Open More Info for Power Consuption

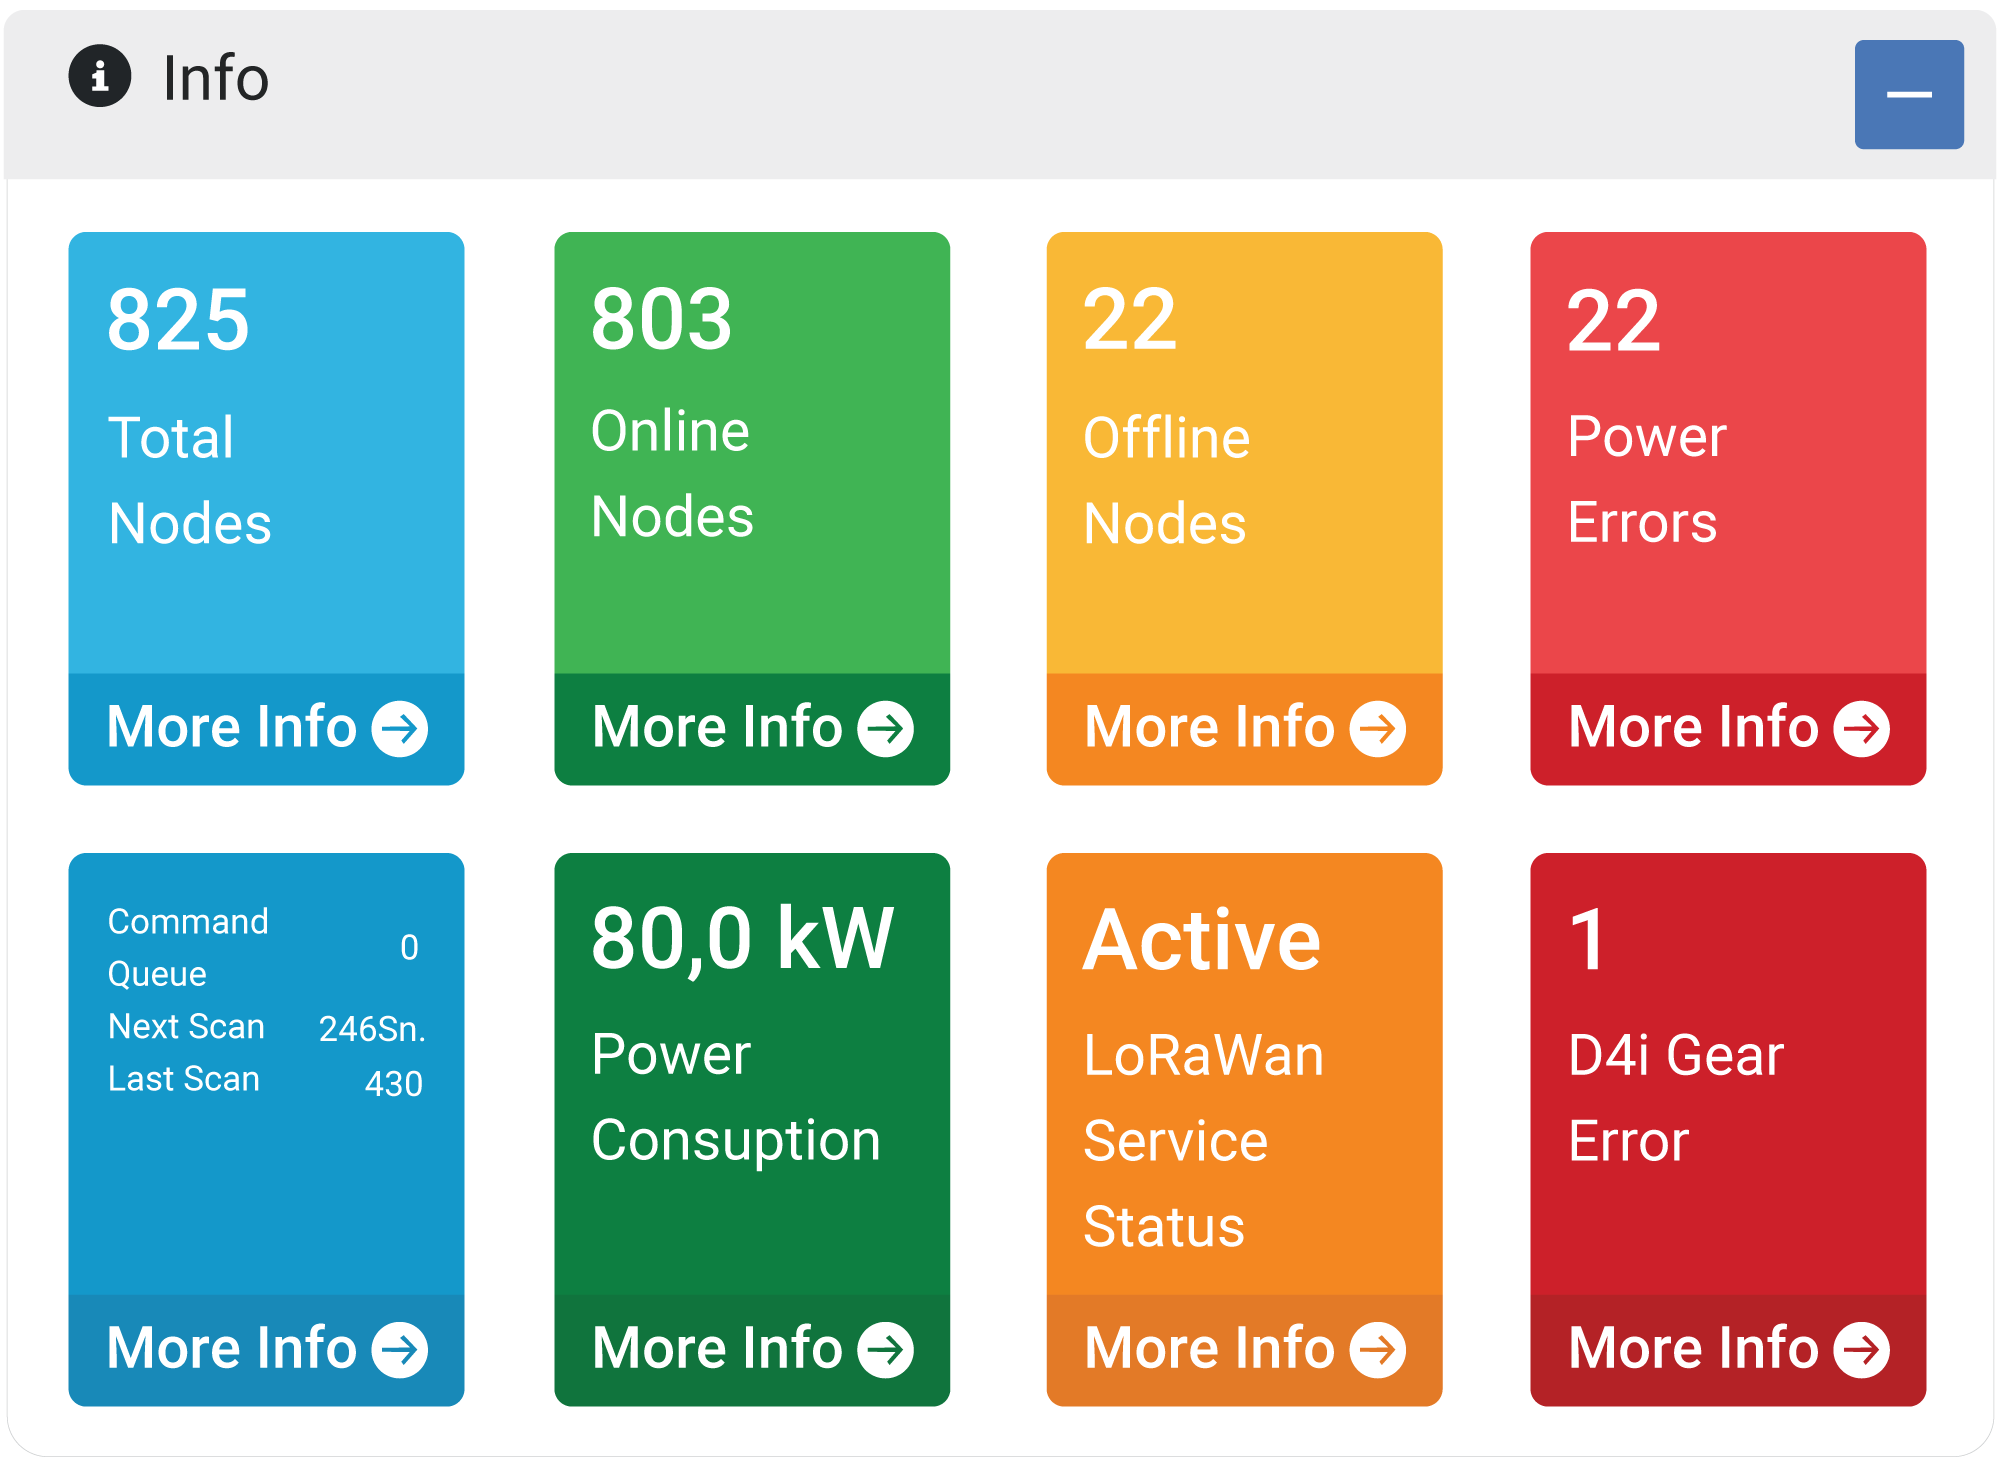752,1350
